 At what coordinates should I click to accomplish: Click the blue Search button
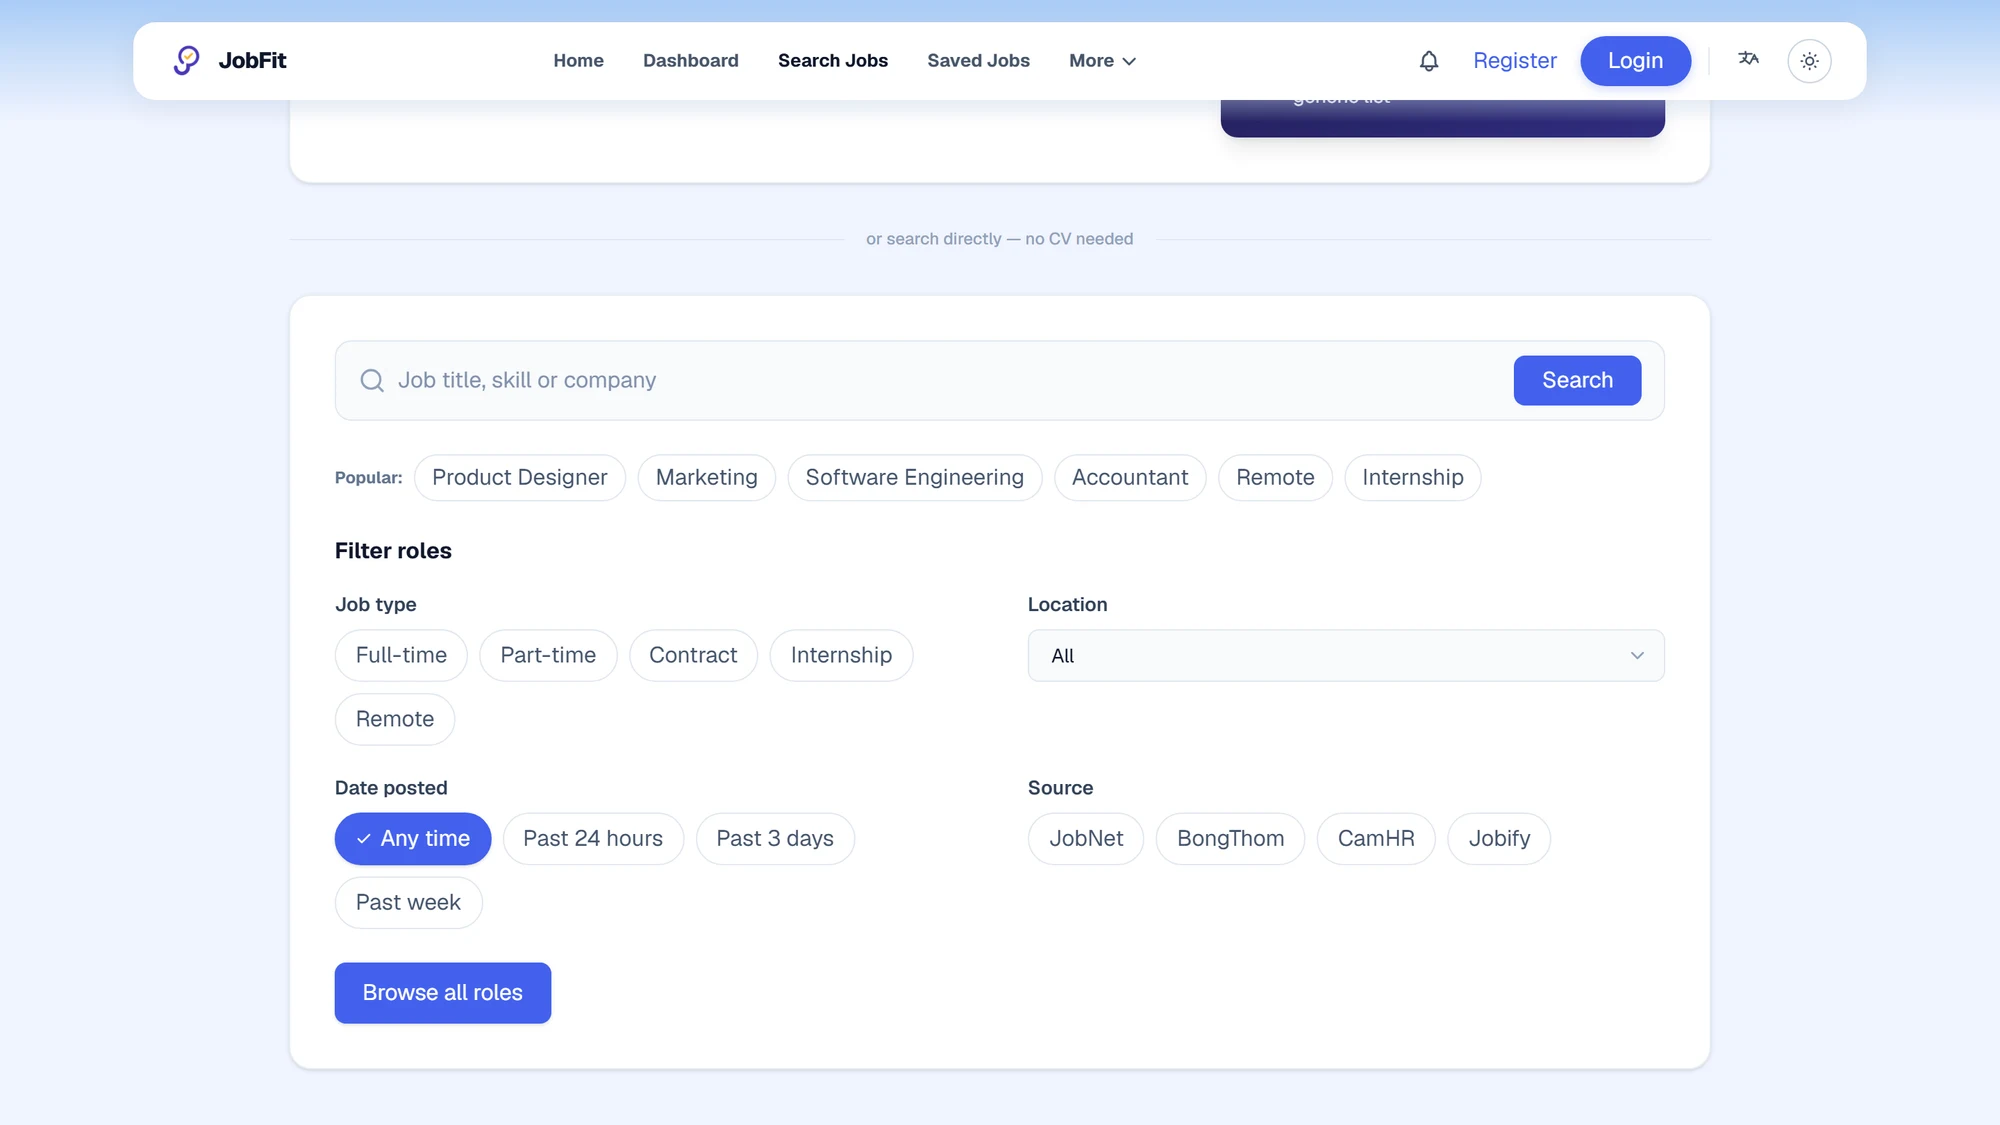1577,380
